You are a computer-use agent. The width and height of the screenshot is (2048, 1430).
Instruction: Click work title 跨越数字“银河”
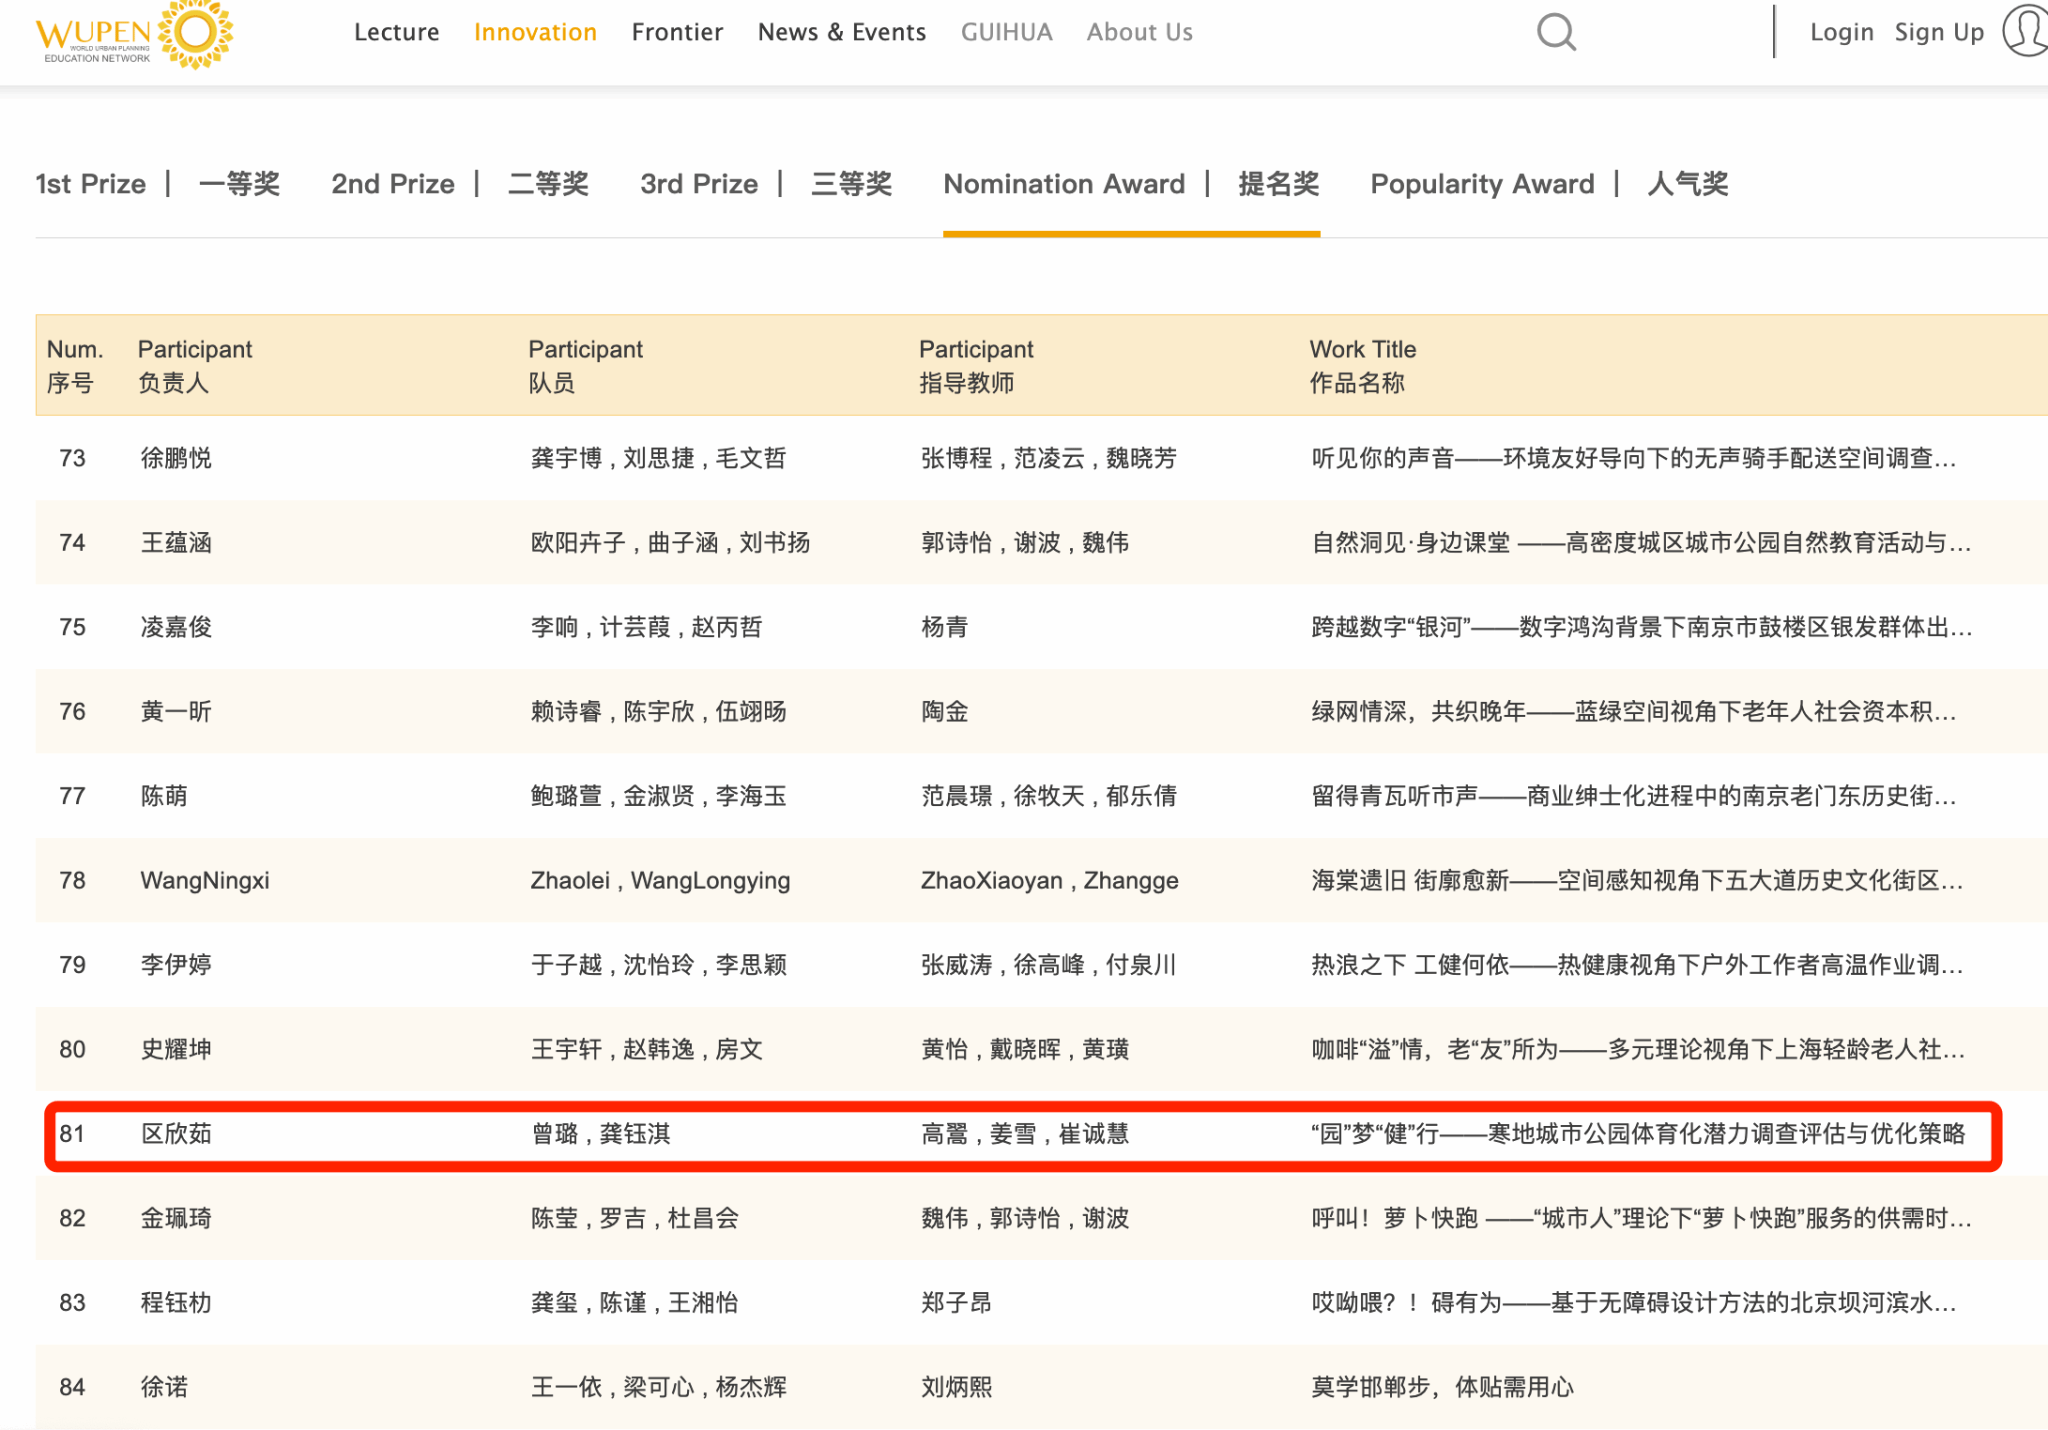[1642, 627]
